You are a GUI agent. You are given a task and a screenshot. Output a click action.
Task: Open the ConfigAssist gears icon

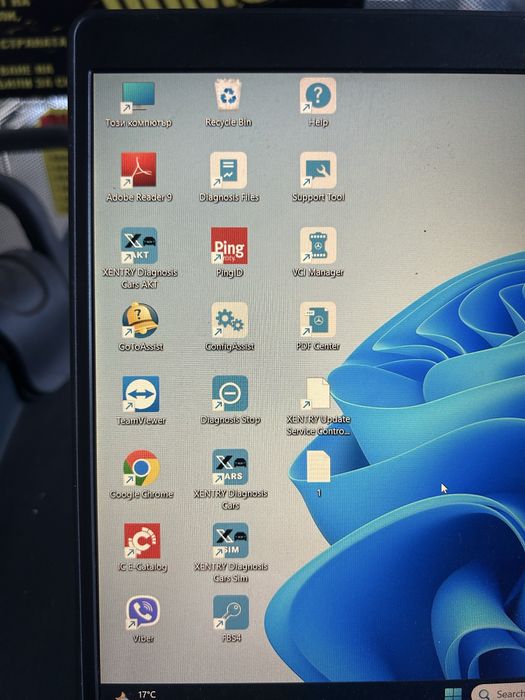click(x=229, y=320)
